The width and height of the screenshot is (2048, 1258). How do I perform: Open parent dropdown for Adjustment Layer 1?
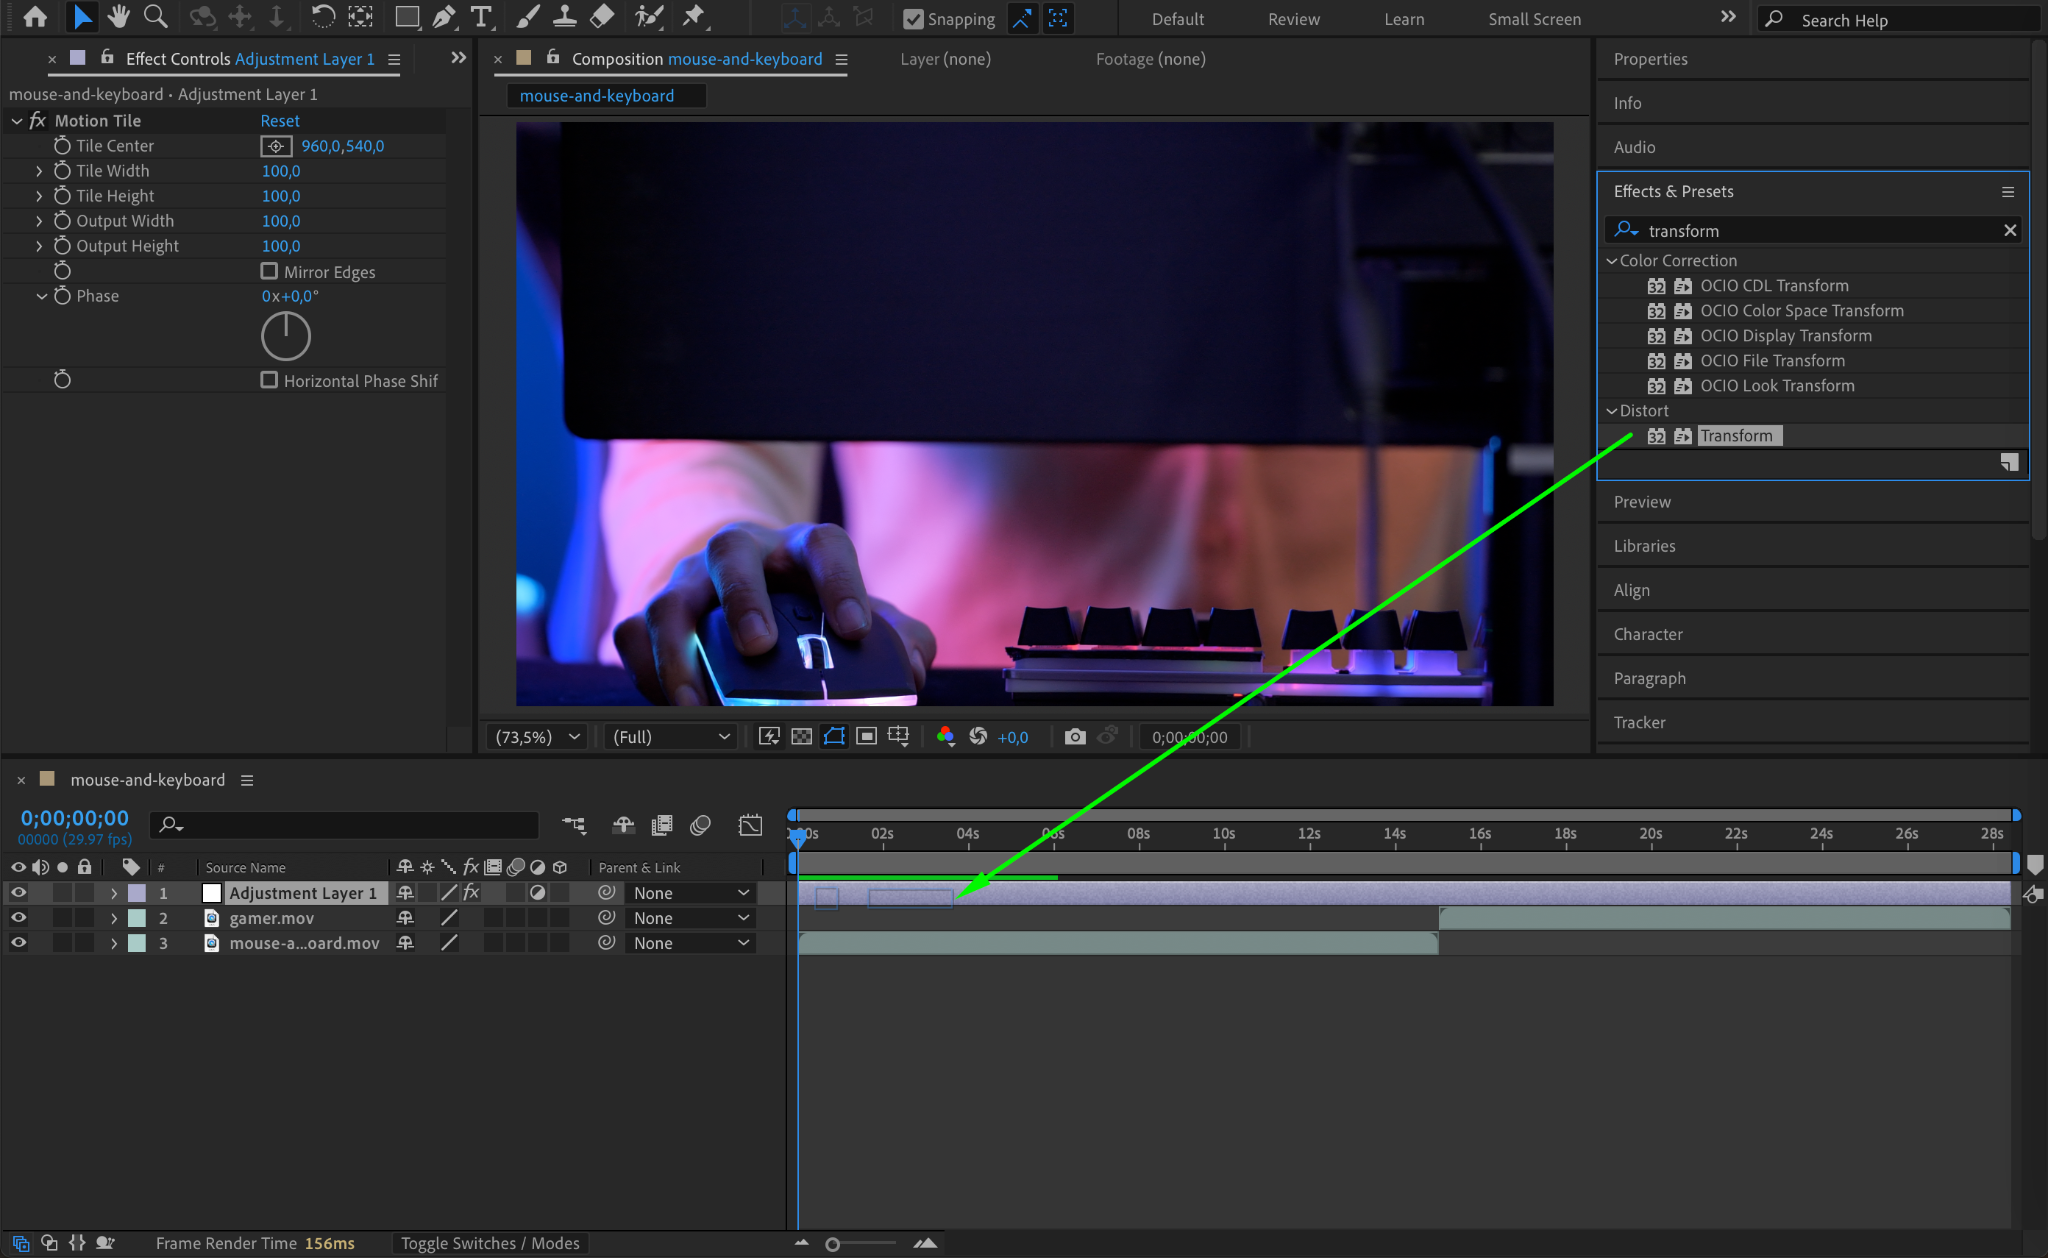[x=690, y=893]
